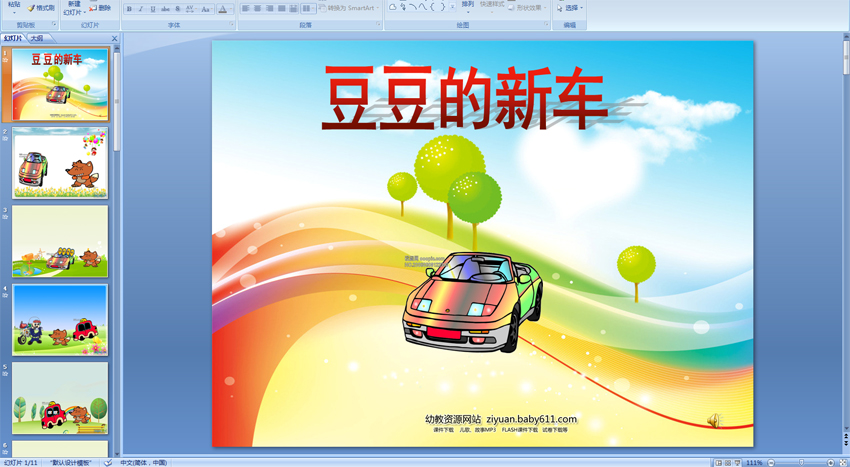Center-align text in paragraph group
Viewport: 850px width, 467px height.
coord(257,9)
